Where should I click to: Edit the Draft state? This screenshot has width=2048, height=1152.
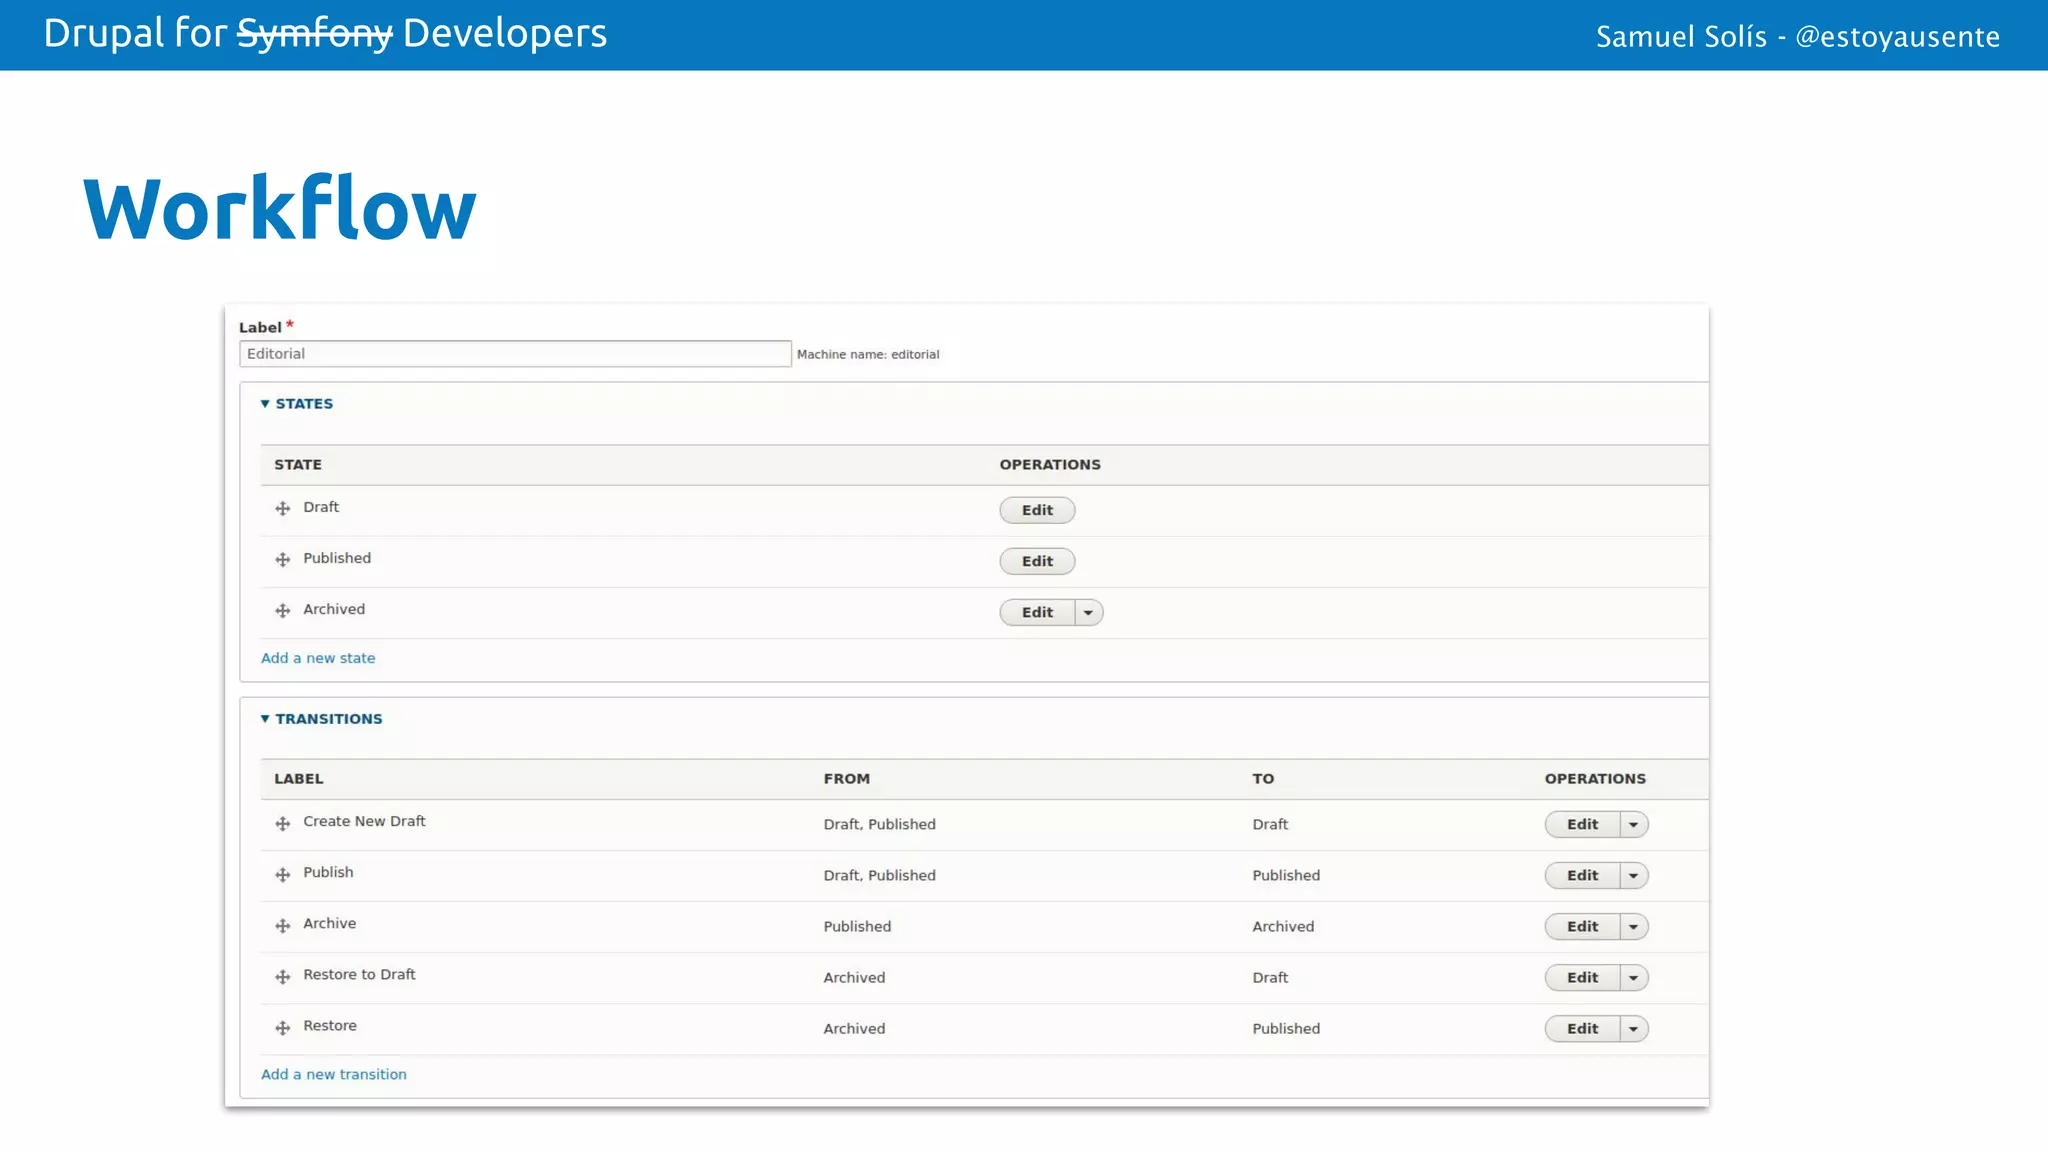pos(1037,510)
